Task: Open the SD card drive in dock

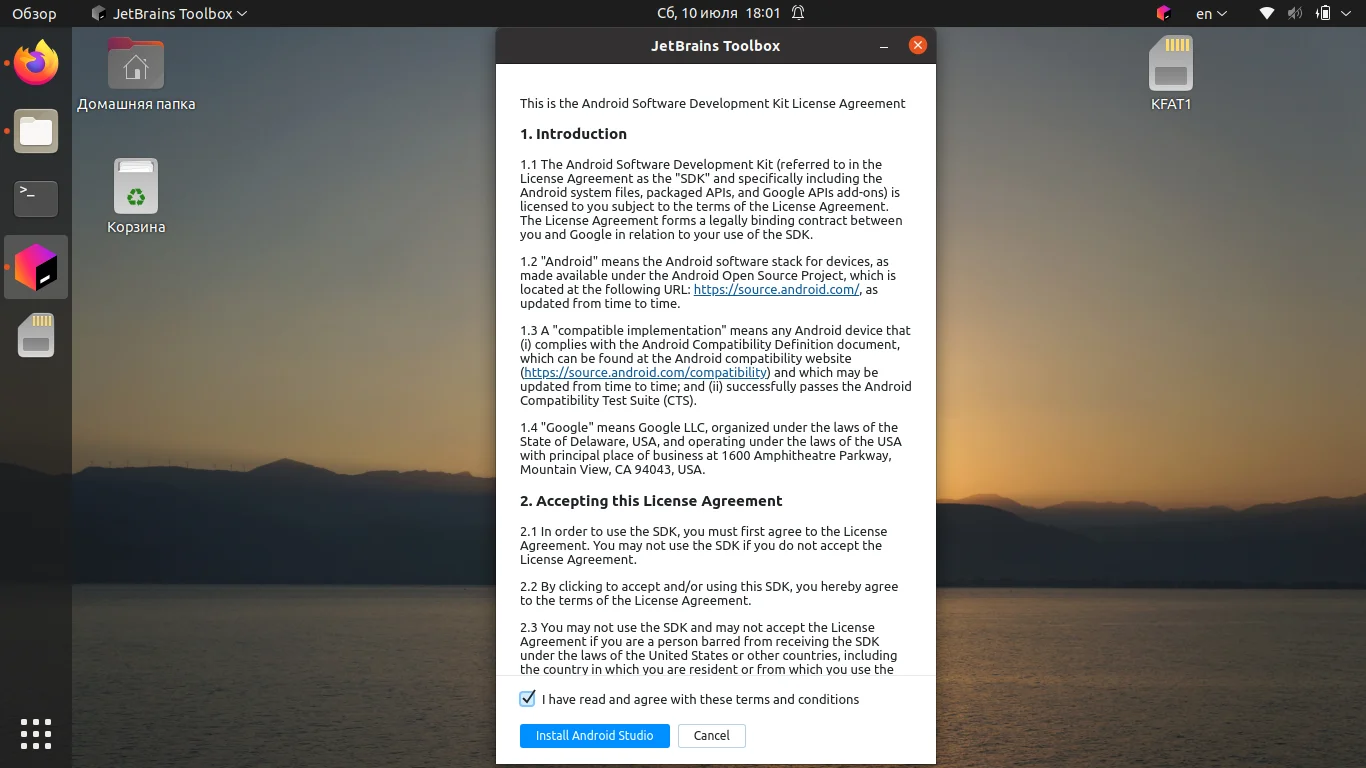Action: pos(36,335)
